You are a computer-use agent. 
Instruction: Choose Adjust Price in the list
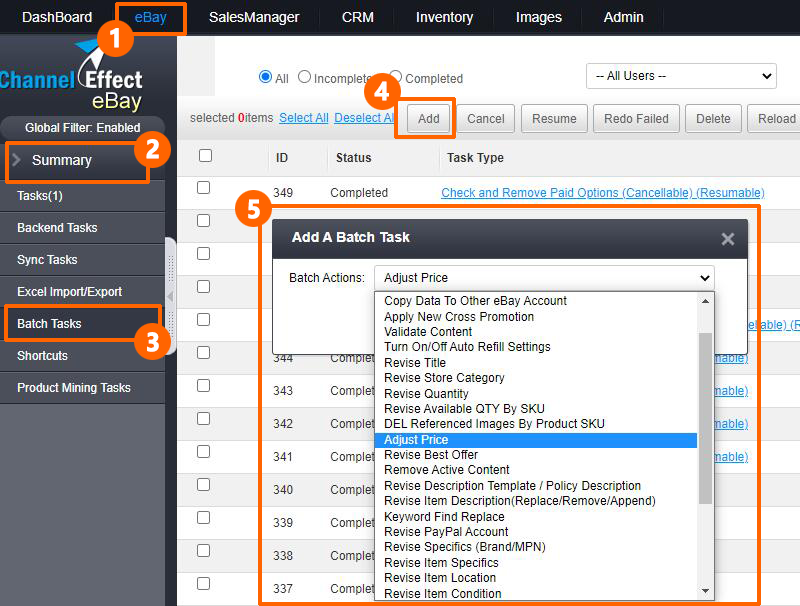(x=536, y=440)
